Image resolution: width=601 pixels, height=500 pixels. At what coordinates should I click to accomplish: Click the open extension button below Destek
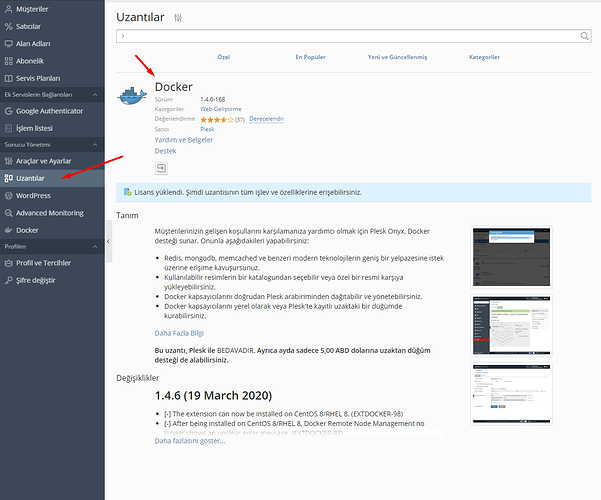pos(161,168)
